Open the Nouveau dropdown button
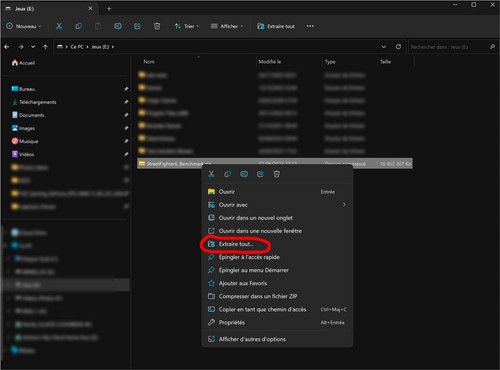Screen dimensions: 500x370 click(x=24, y=26)
